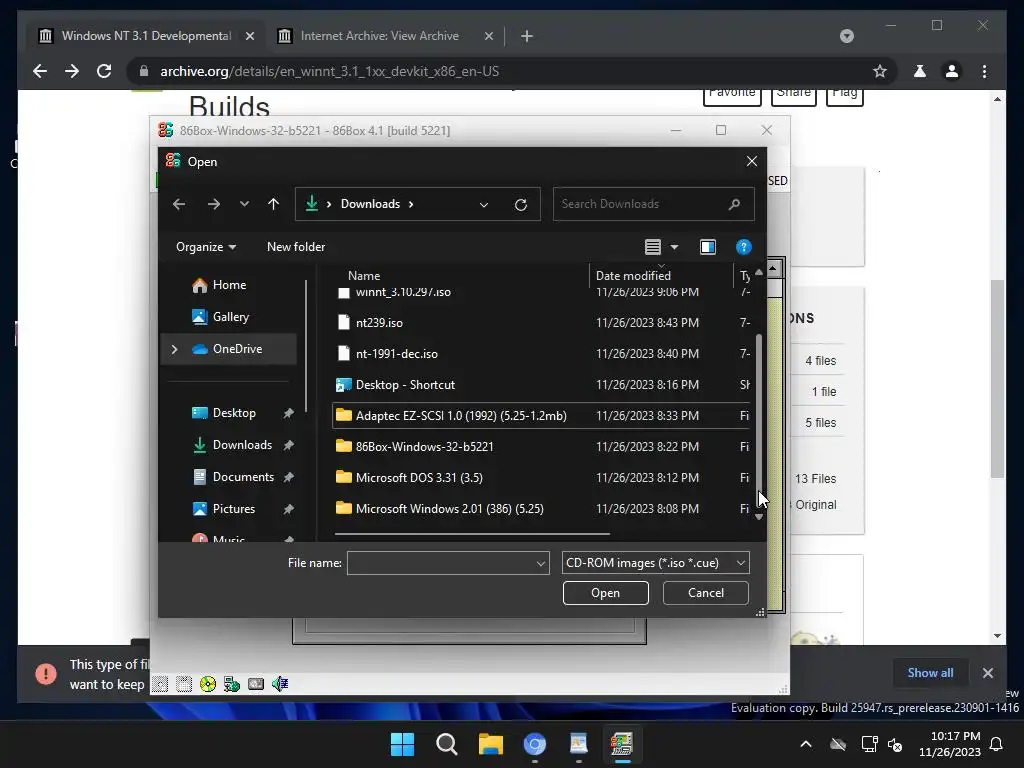Open a new browser tab
1024x768 pixels.
[x=526, y=36]
